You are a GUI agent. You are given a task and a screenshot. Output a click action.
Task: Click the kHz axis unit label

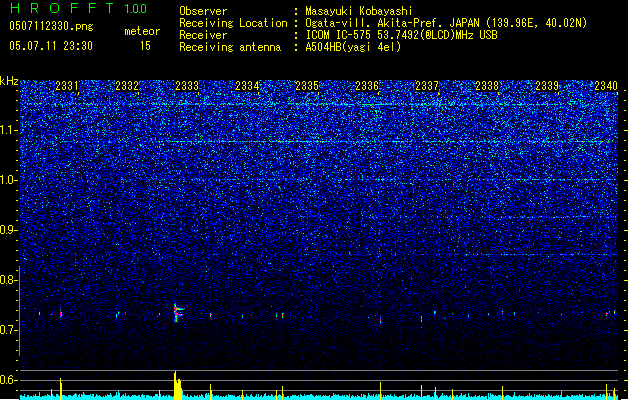click(9, 81)
